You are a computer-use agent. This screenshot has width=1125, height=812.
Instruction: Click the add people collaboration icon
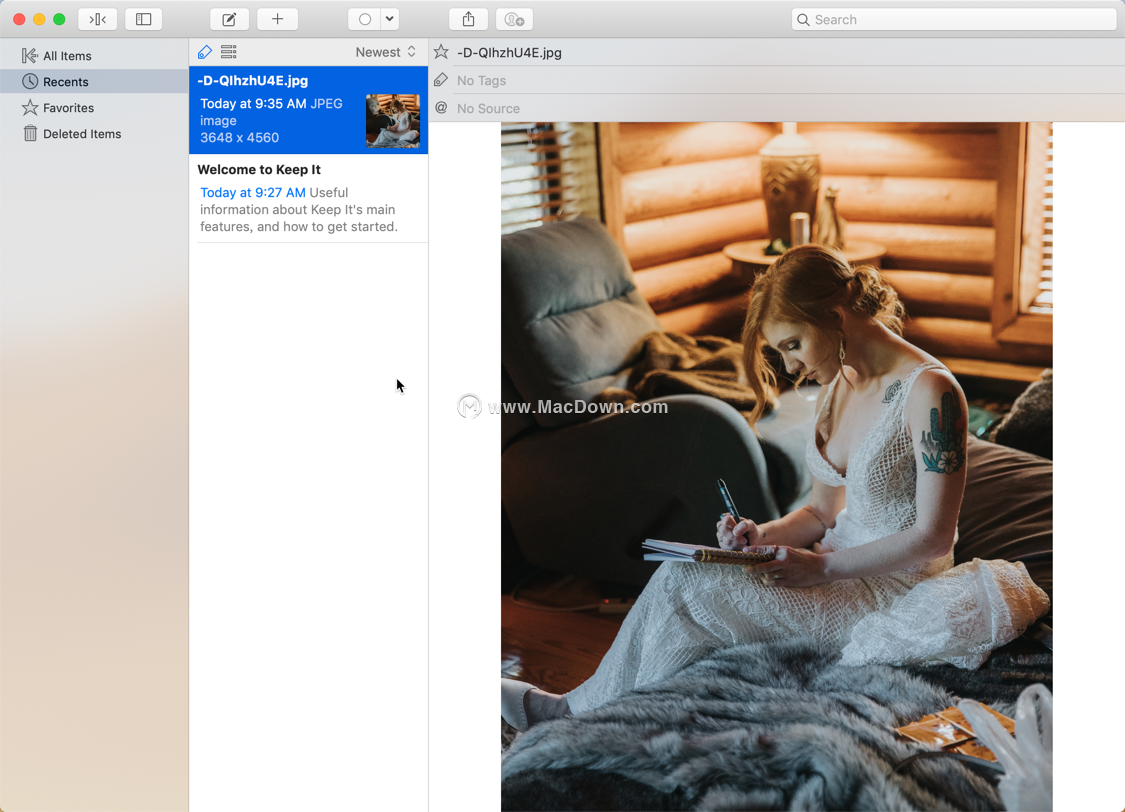pyautogui.click(x=514, y=19)
